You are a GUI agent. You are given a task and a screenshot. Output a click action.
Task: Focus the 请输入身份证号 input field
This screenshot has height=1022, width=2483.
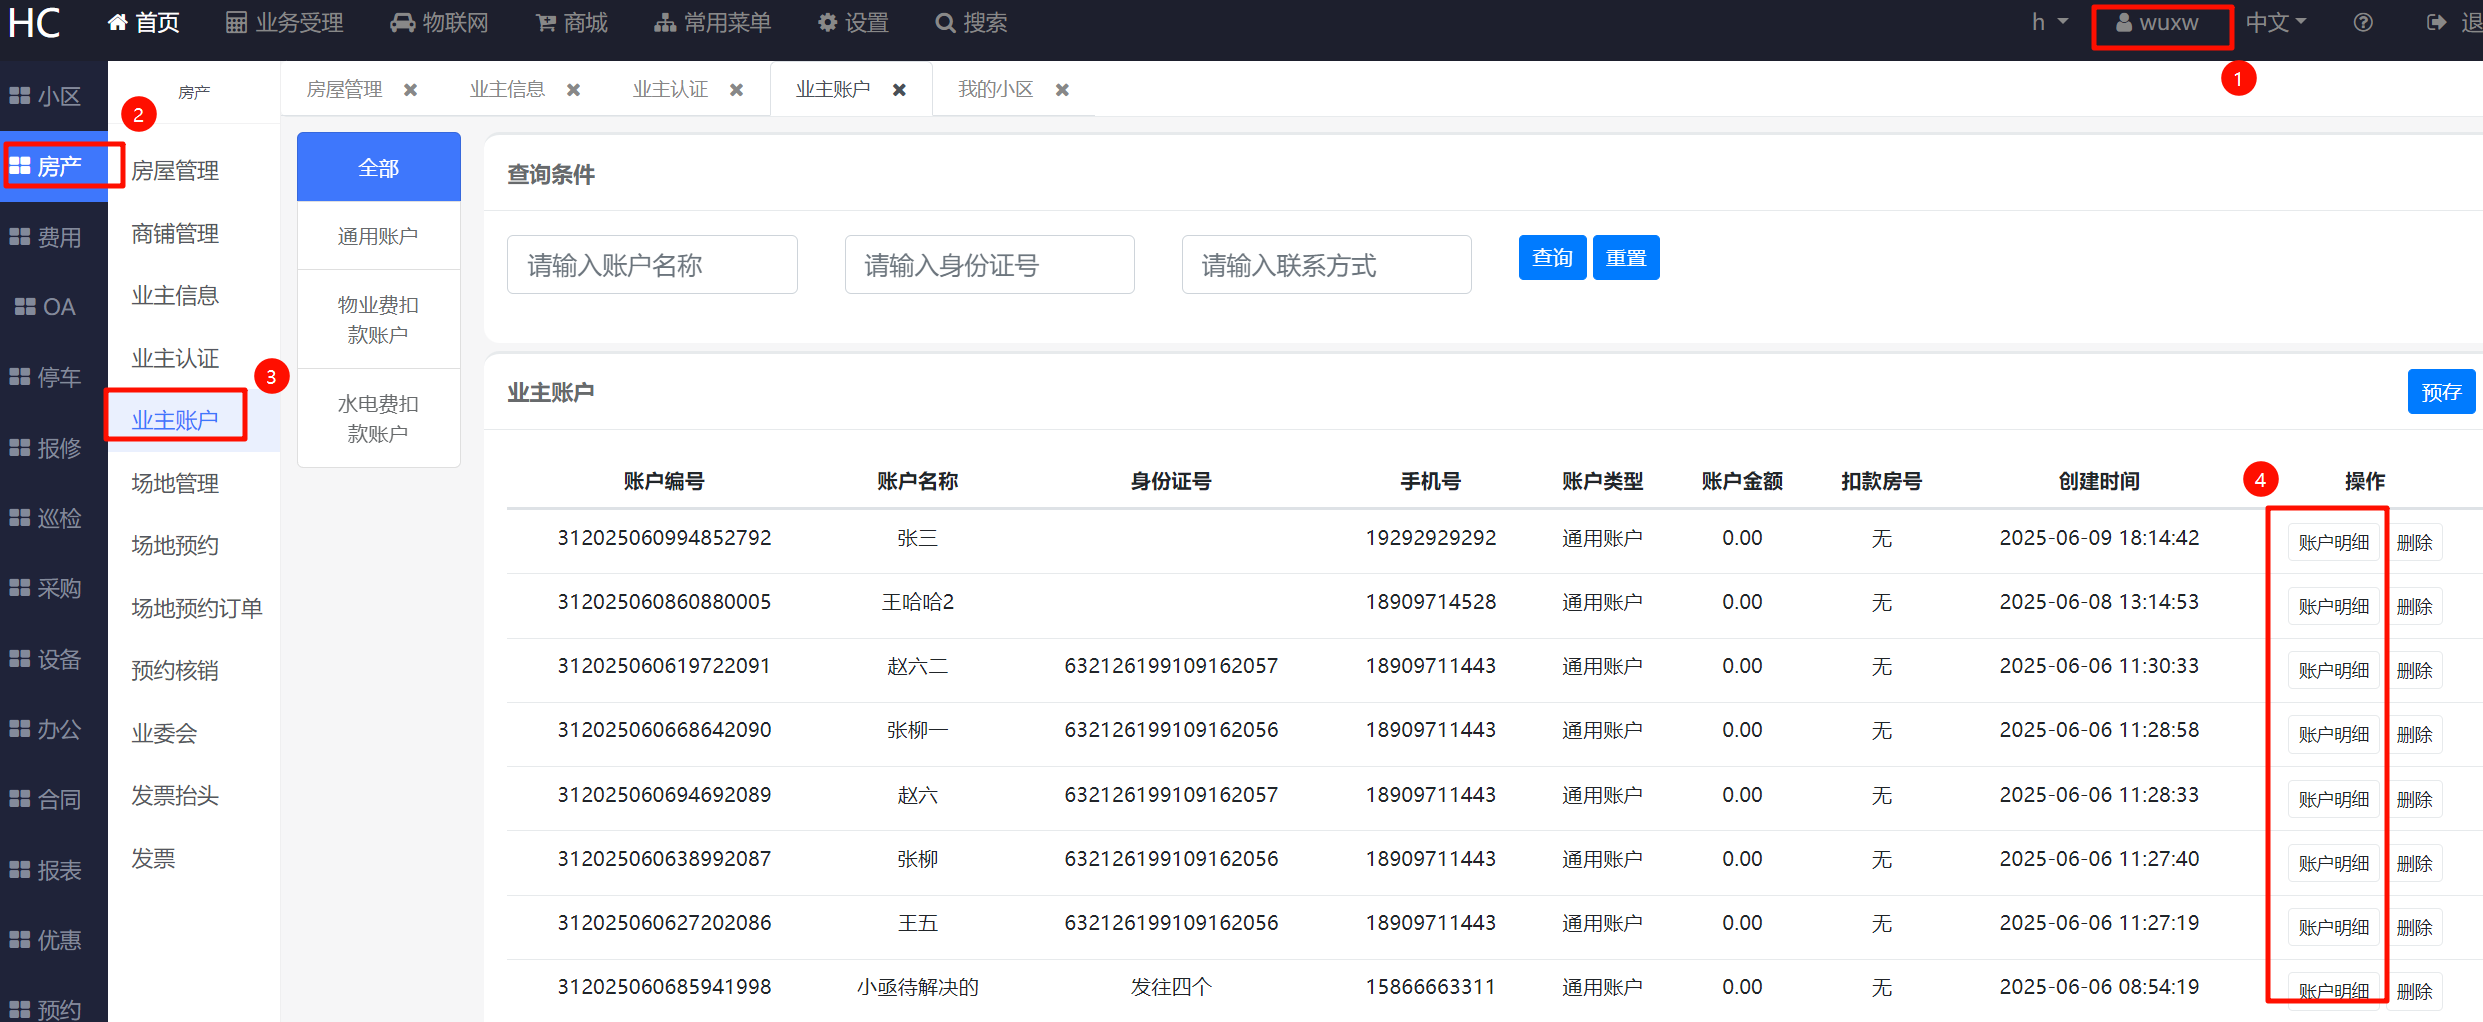pyautogui.click(x=989, y=265)
